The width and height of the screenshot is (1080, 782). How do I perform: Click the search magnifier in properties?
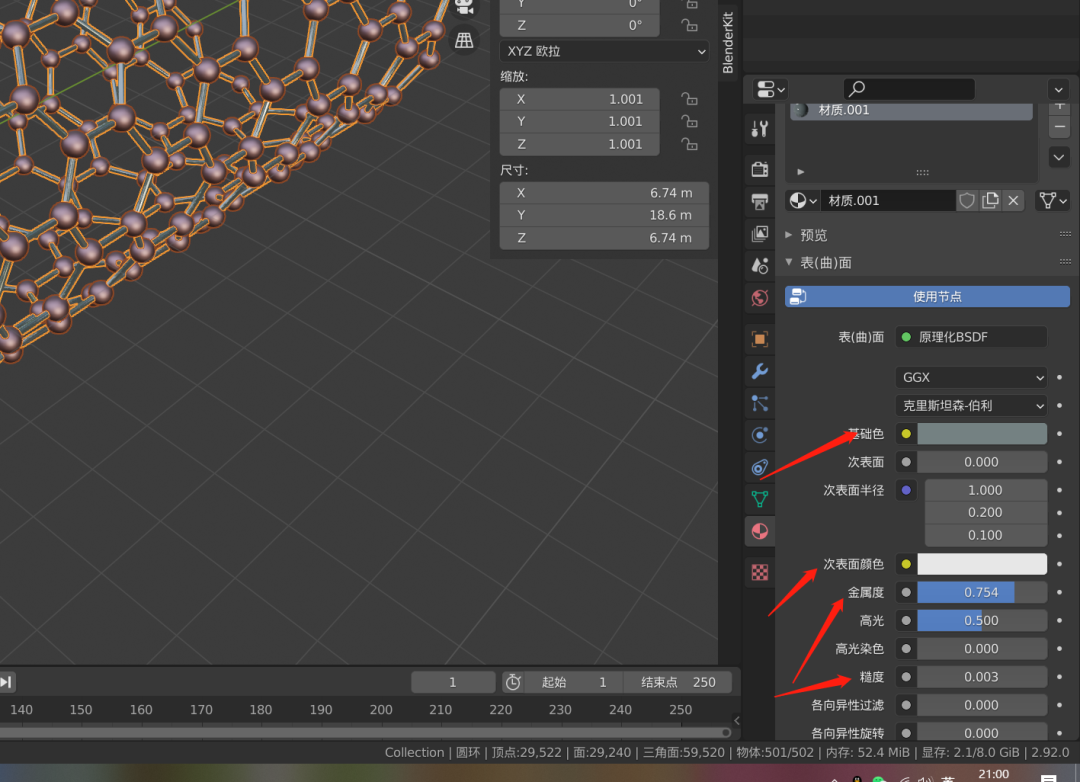click(857, 89)
